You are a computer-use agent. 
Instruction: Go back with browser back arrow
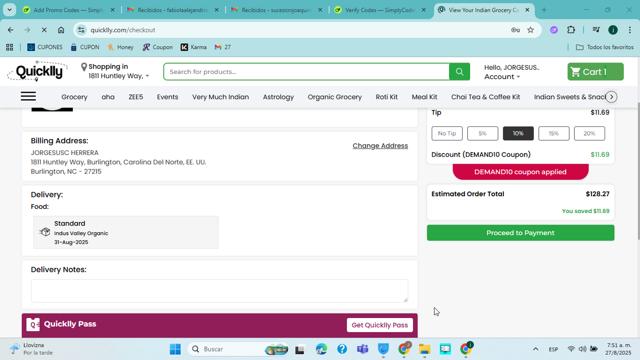[x=11, y=30]
